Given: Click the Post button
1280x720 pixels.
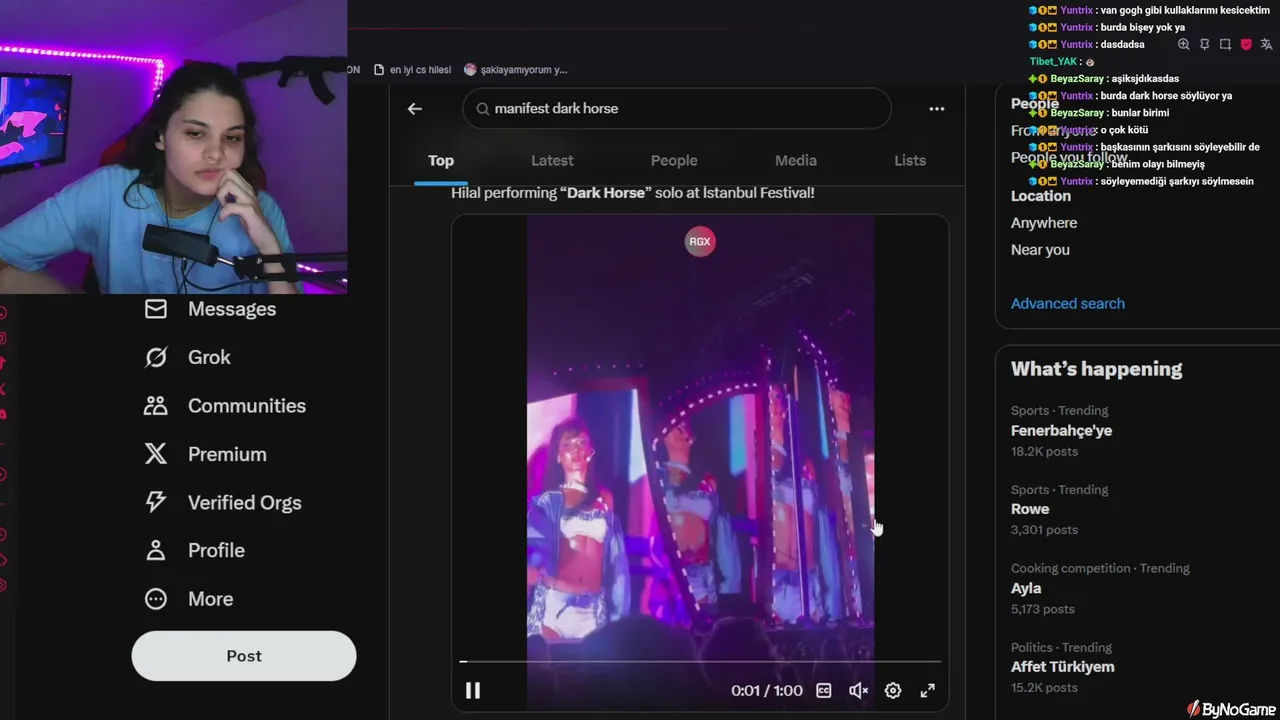Looking at the screenshot, I should tap(244, 656).
